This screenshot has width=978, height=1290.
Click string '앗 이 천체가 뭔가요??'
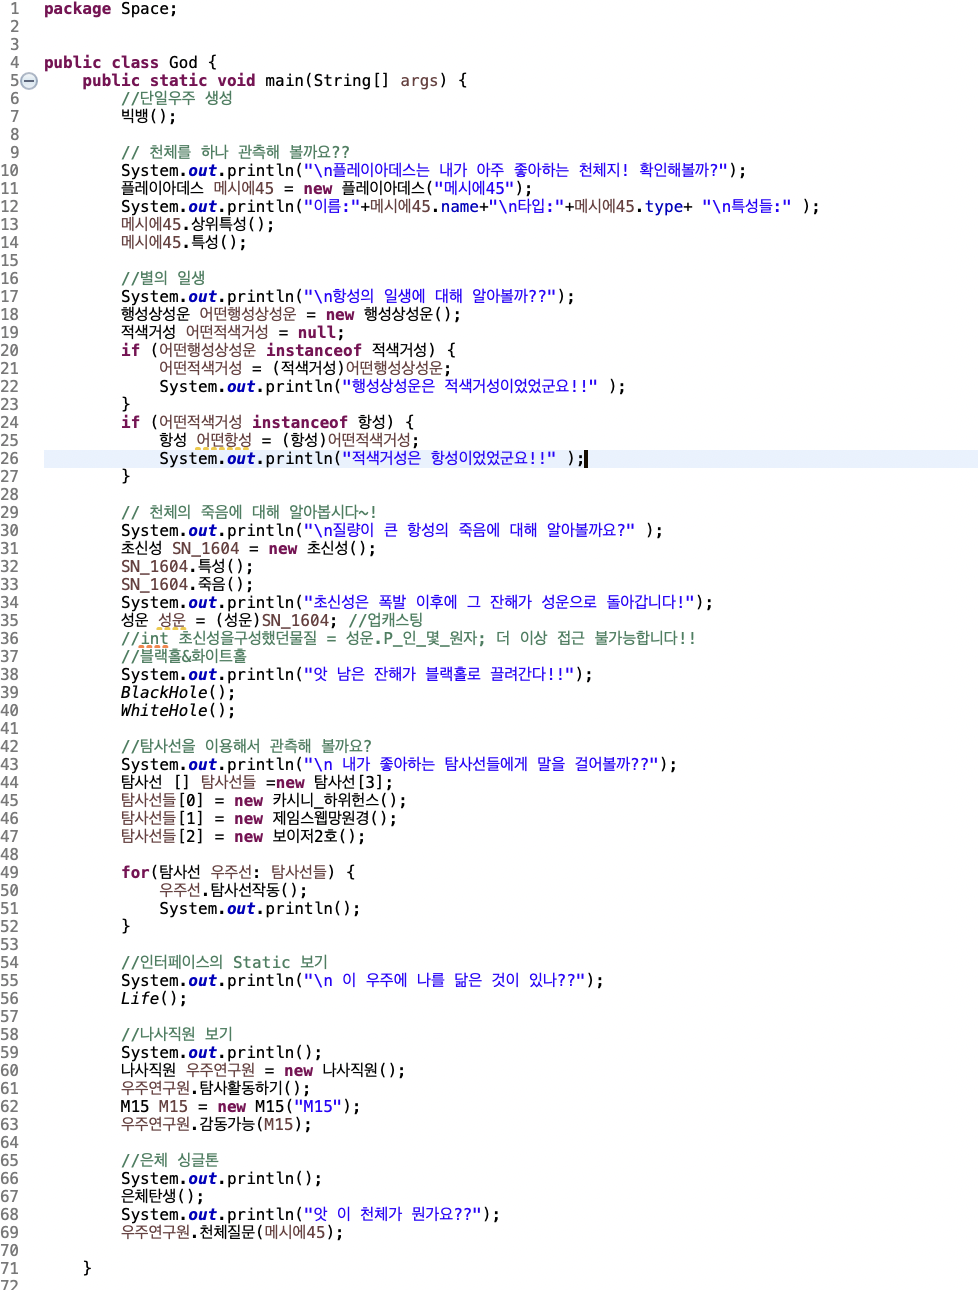[394, 1215]
